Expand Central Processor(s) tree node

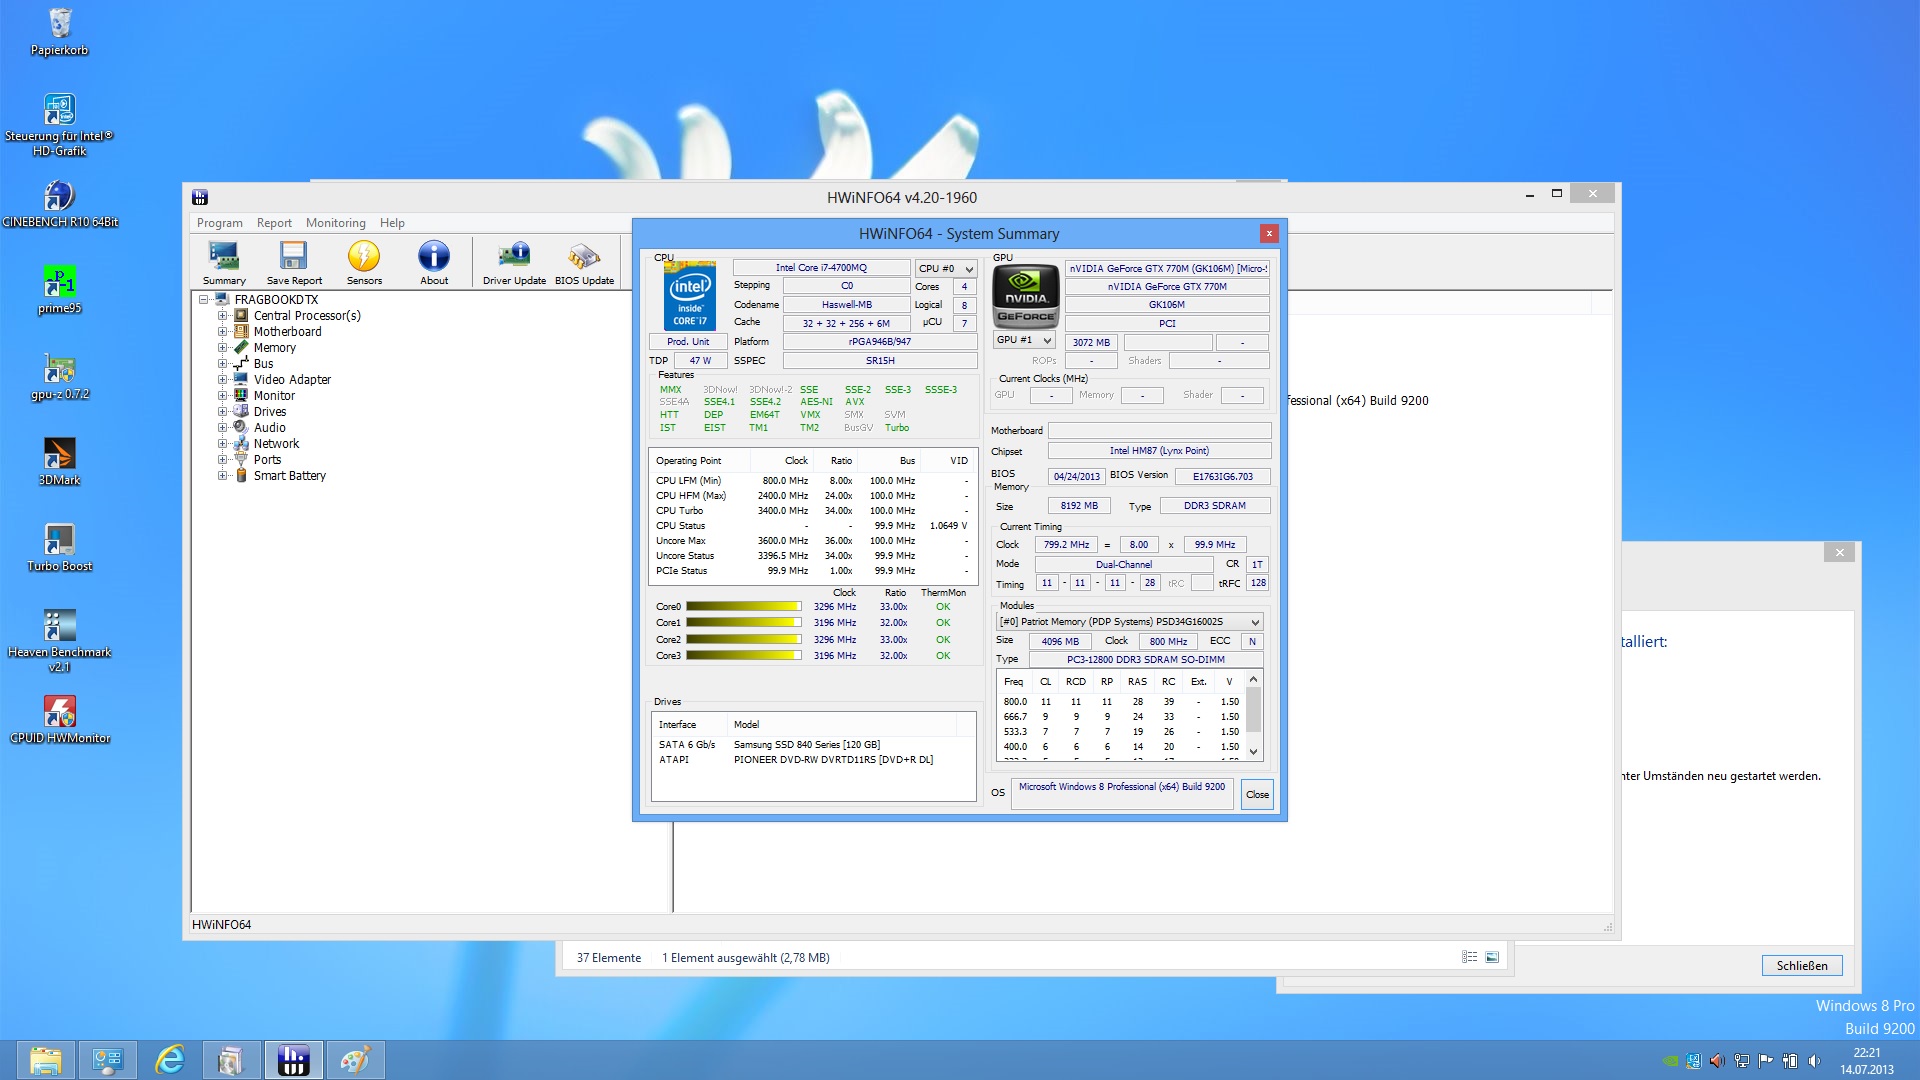(223, 315)
